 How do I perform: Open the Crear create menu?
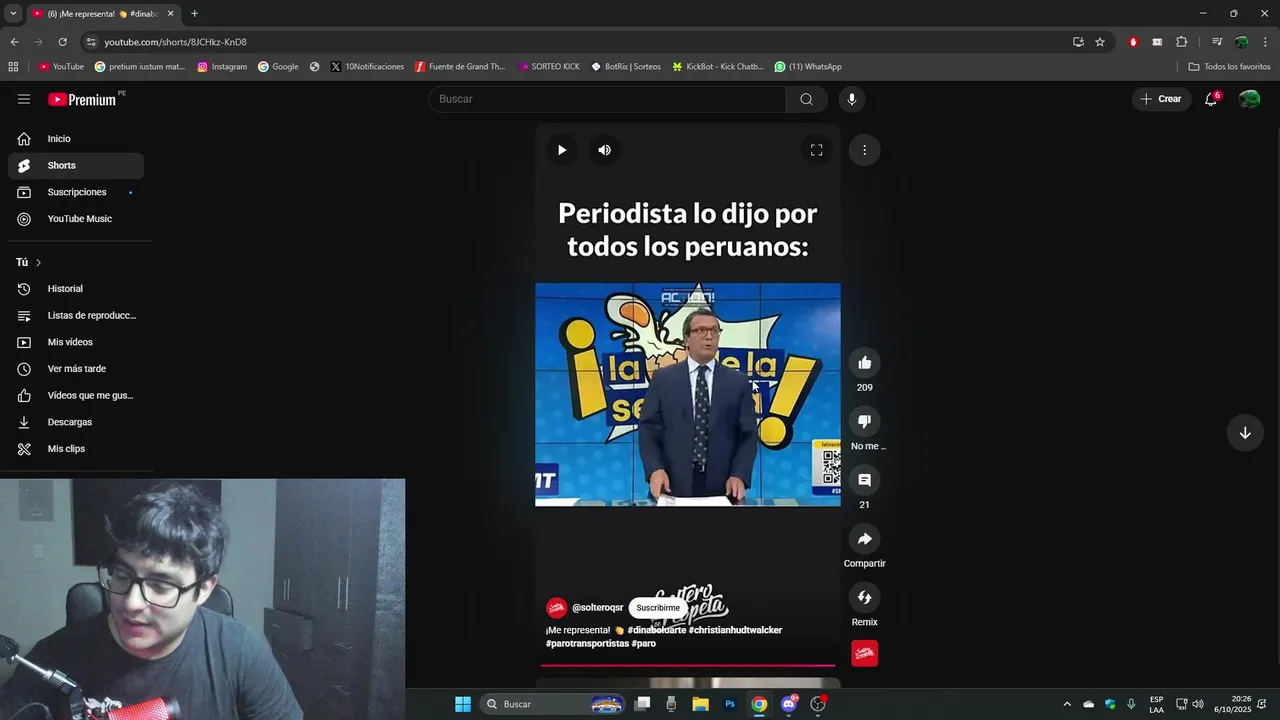[1161, 99]
